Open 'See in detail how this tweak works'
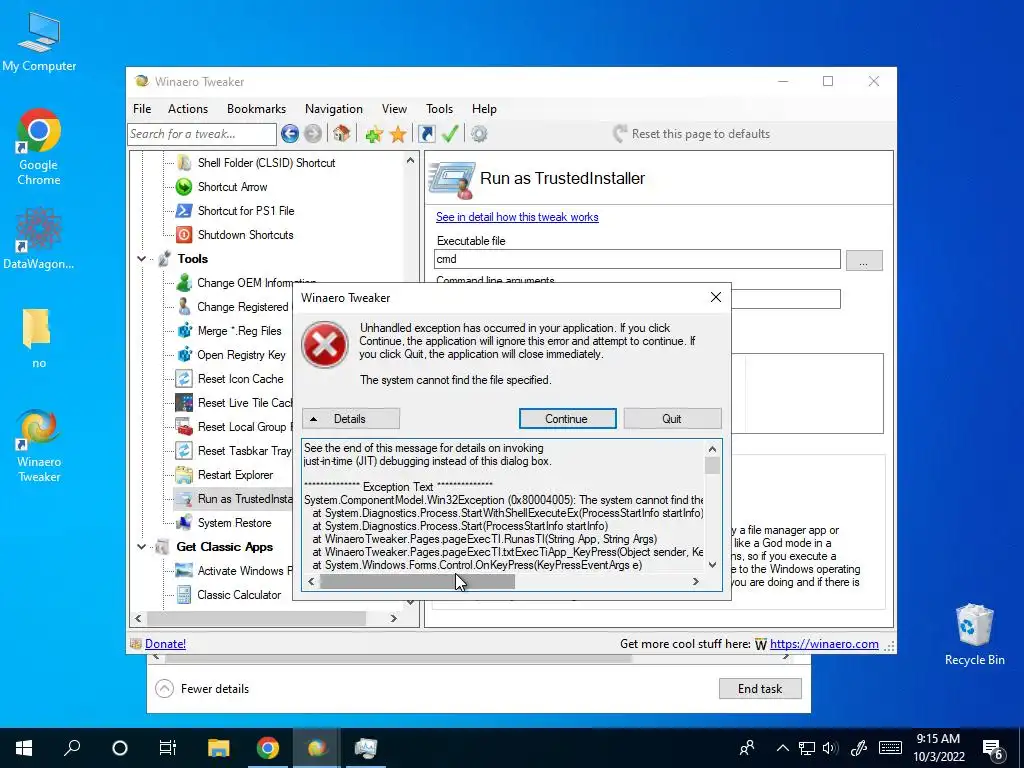Image resolution: width=1024 pixels, height=768 pixels. coord(517,217)
